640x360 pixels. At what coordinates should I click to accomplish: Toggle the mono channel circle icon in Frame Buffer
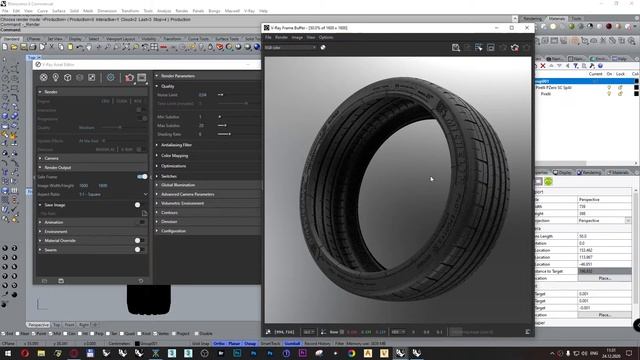coord(323,47)
